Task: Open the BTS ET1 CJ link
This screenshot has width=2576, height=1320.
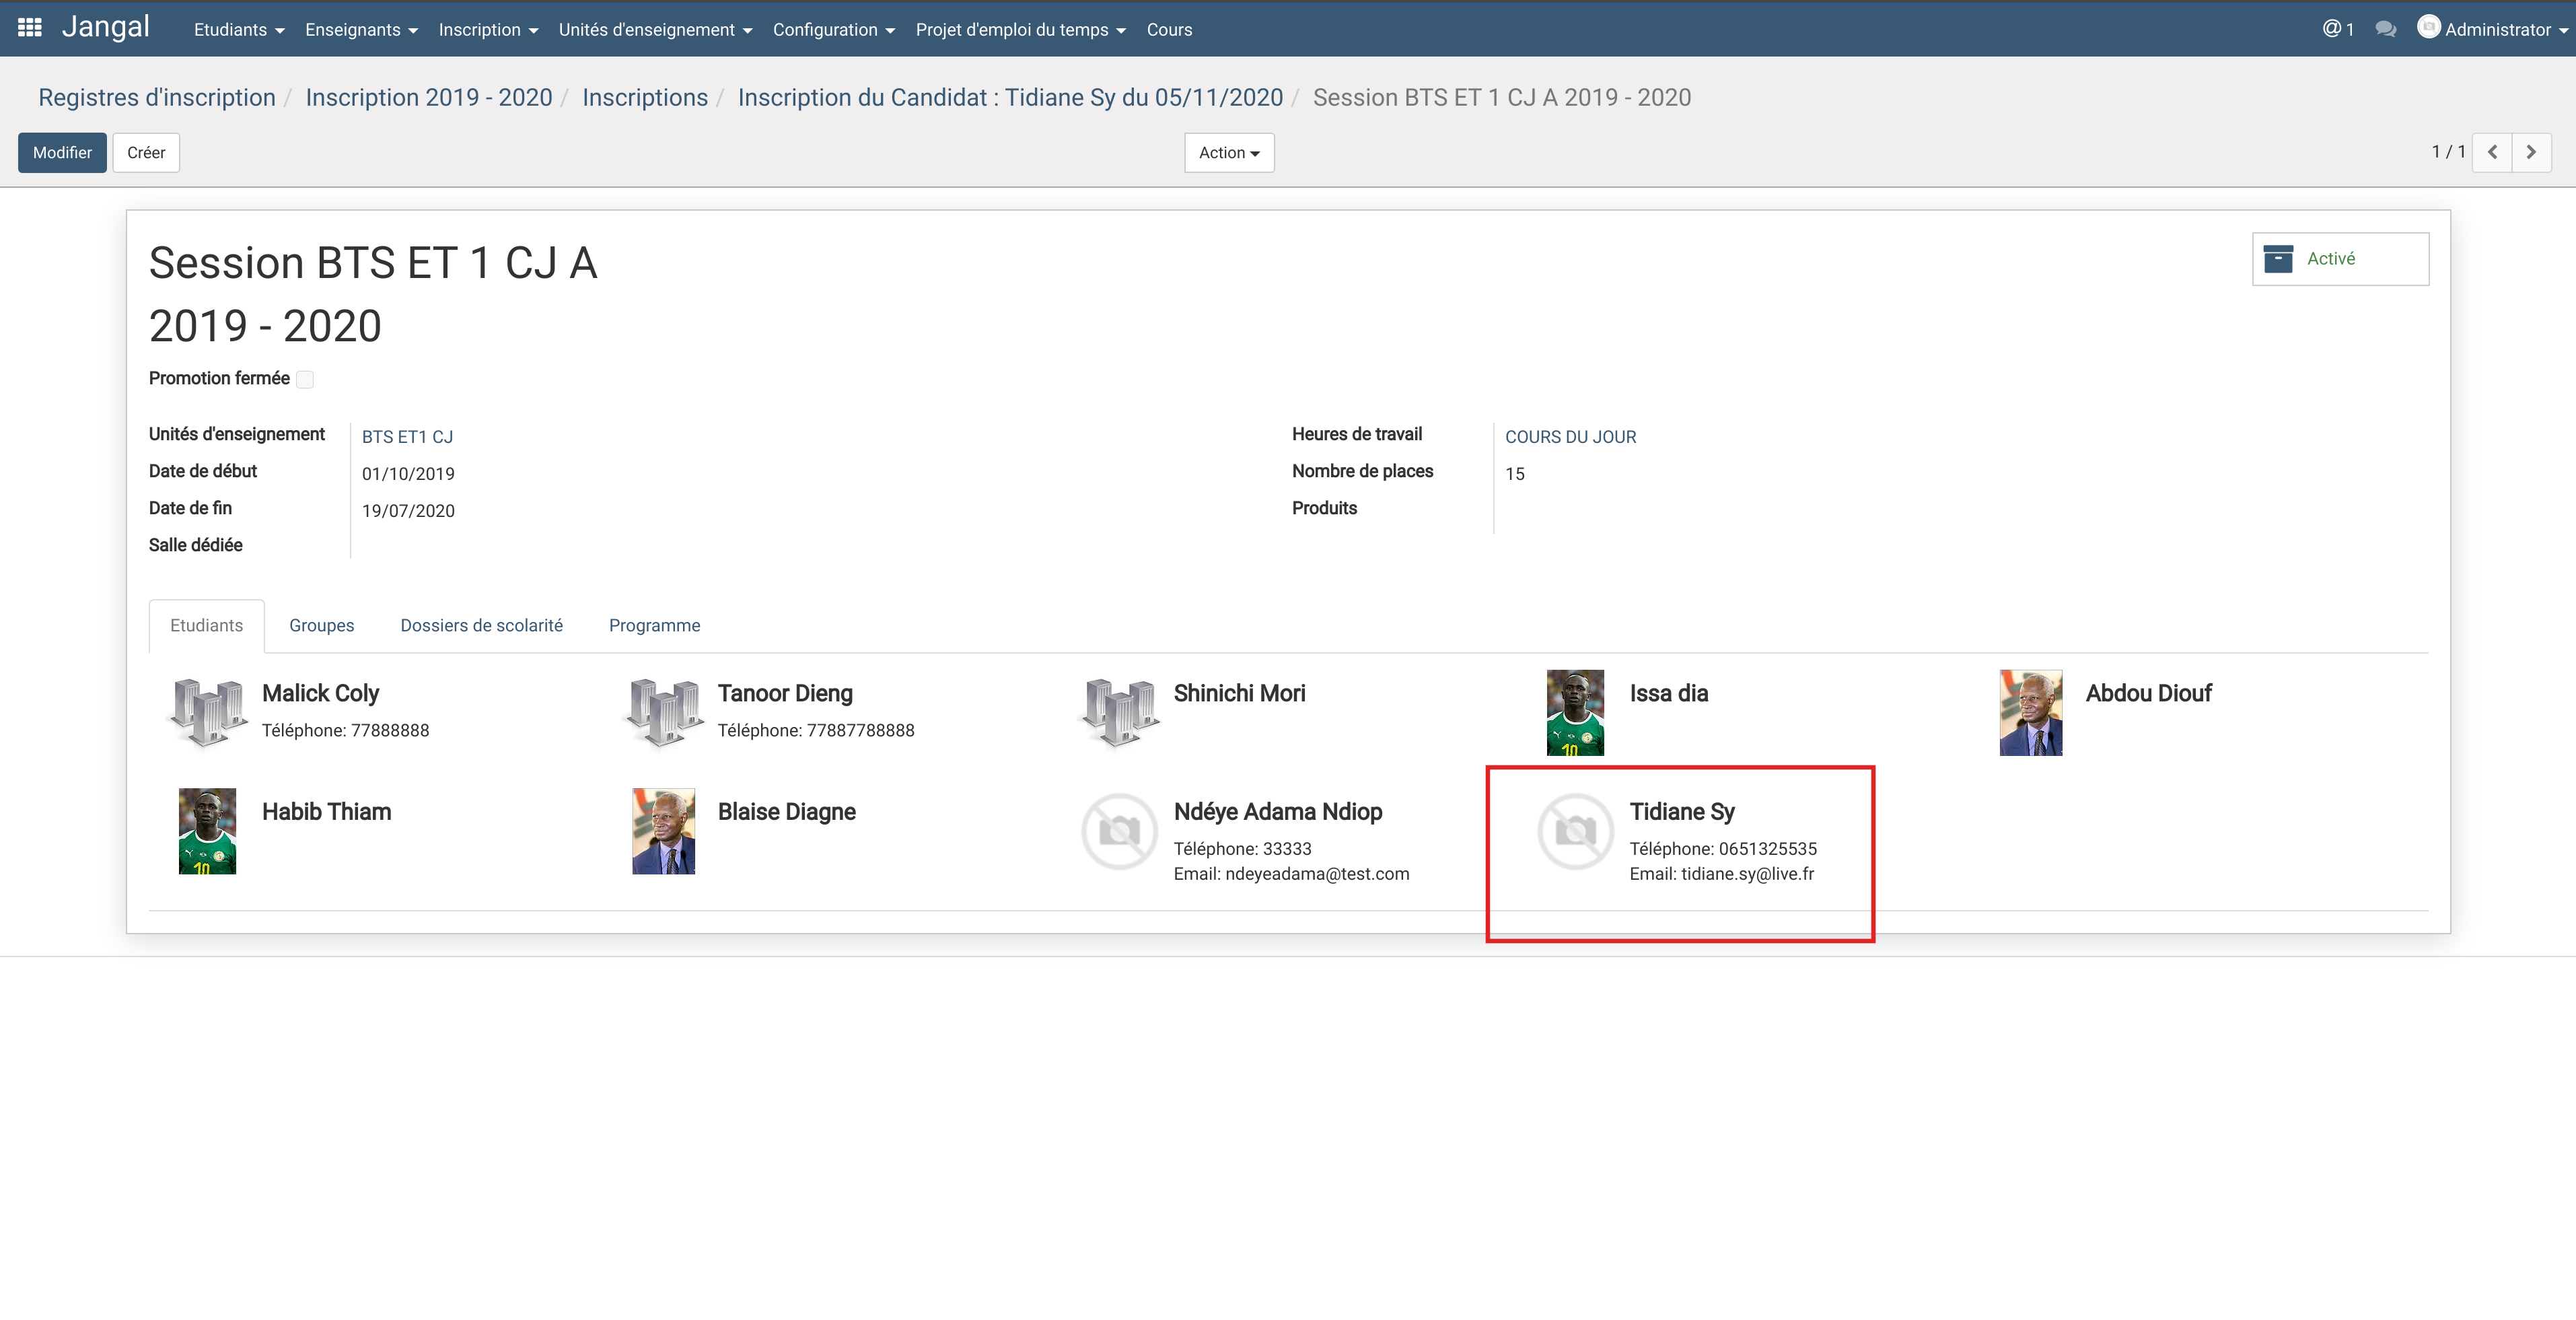Action: pos(407,437)
